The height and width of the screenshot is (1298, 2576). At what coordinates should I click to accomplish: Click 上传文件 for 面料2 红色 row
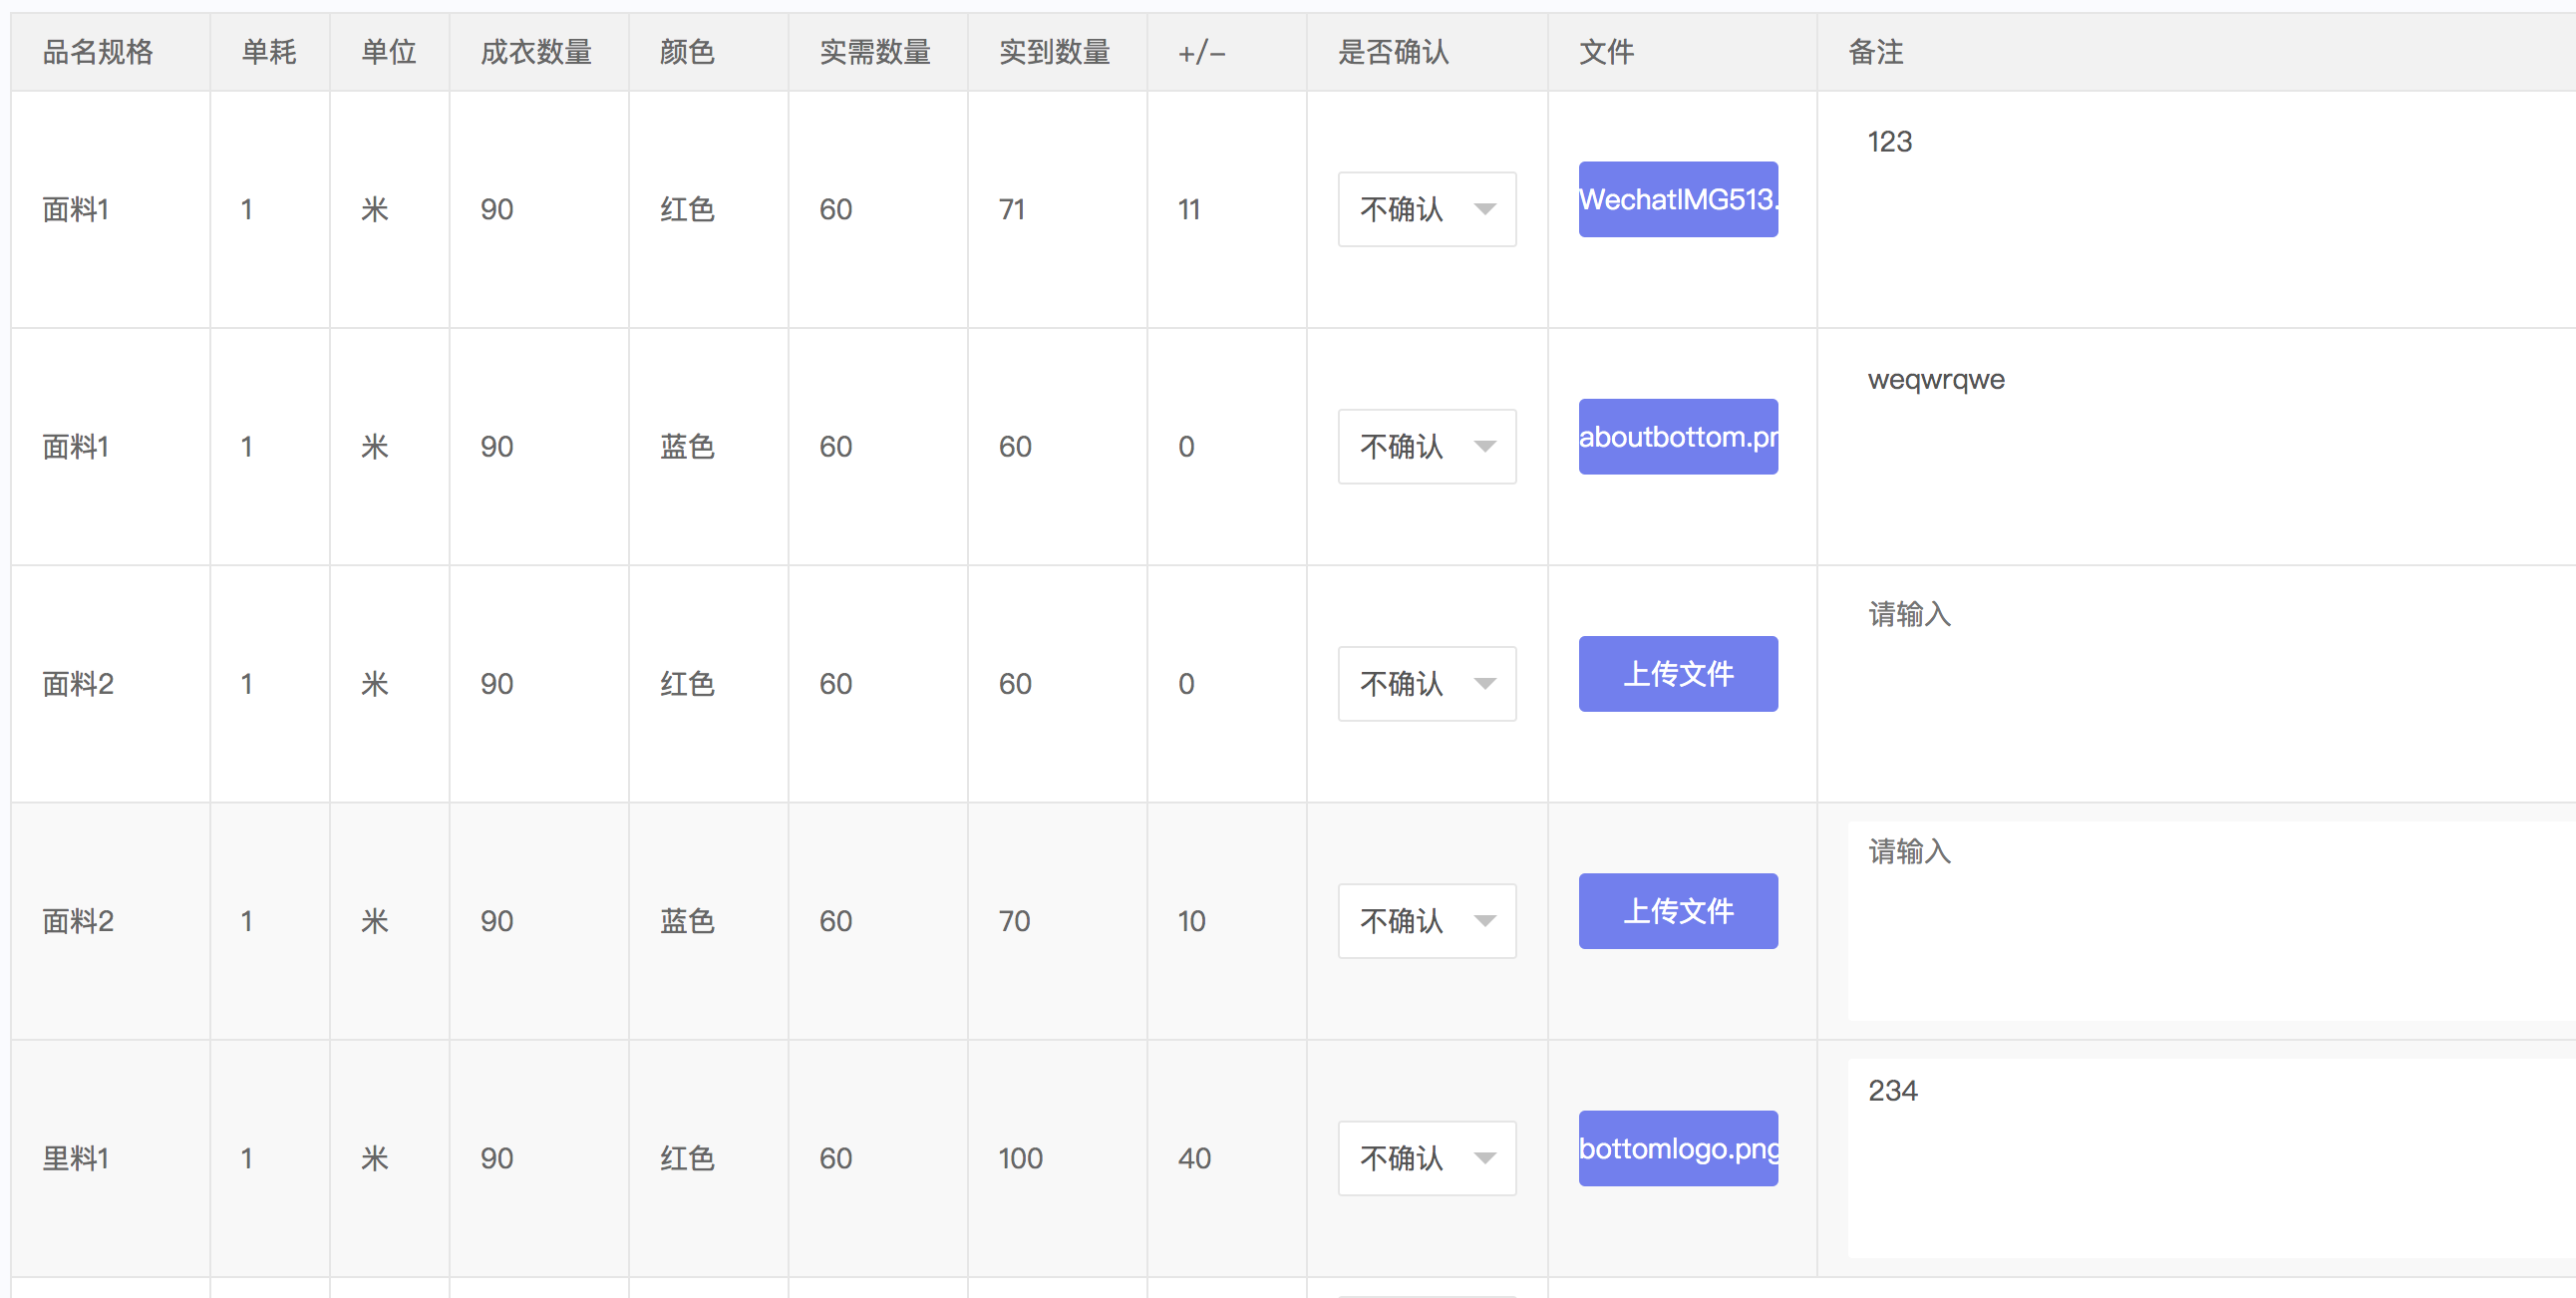click(x=1677, y=673)
